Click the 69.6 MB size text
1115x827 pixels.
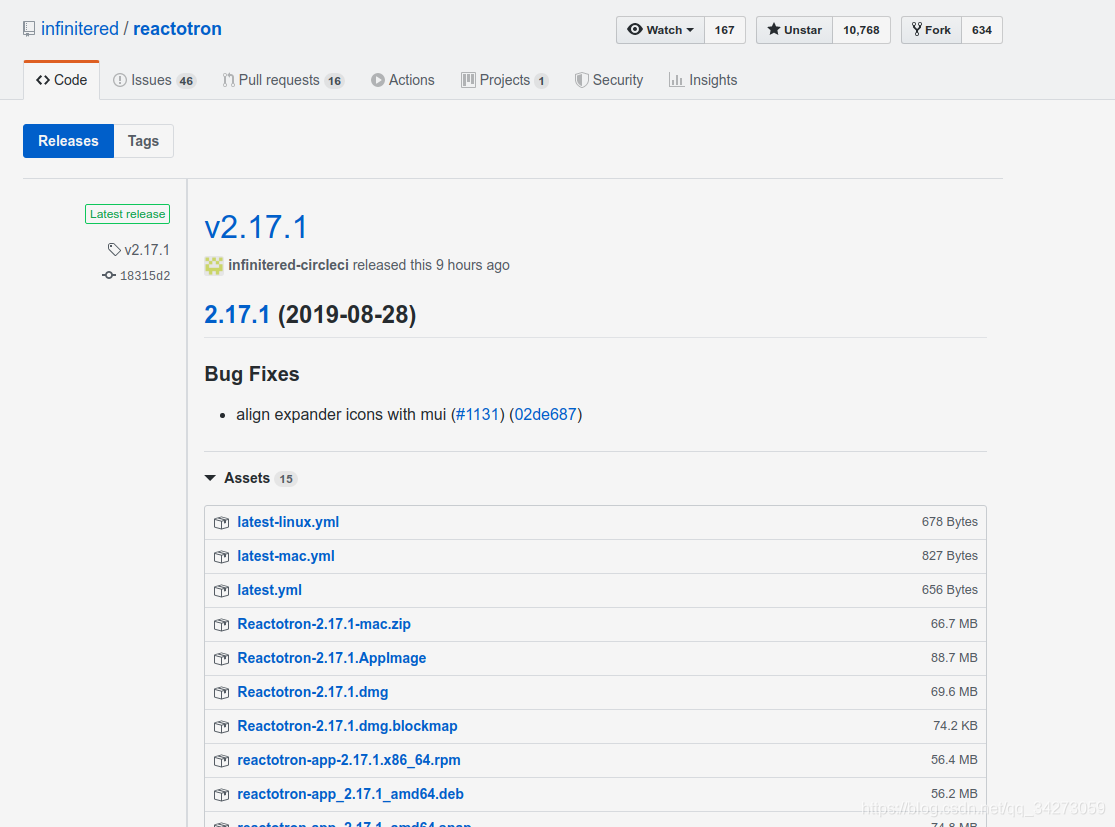tap(954, 692)
